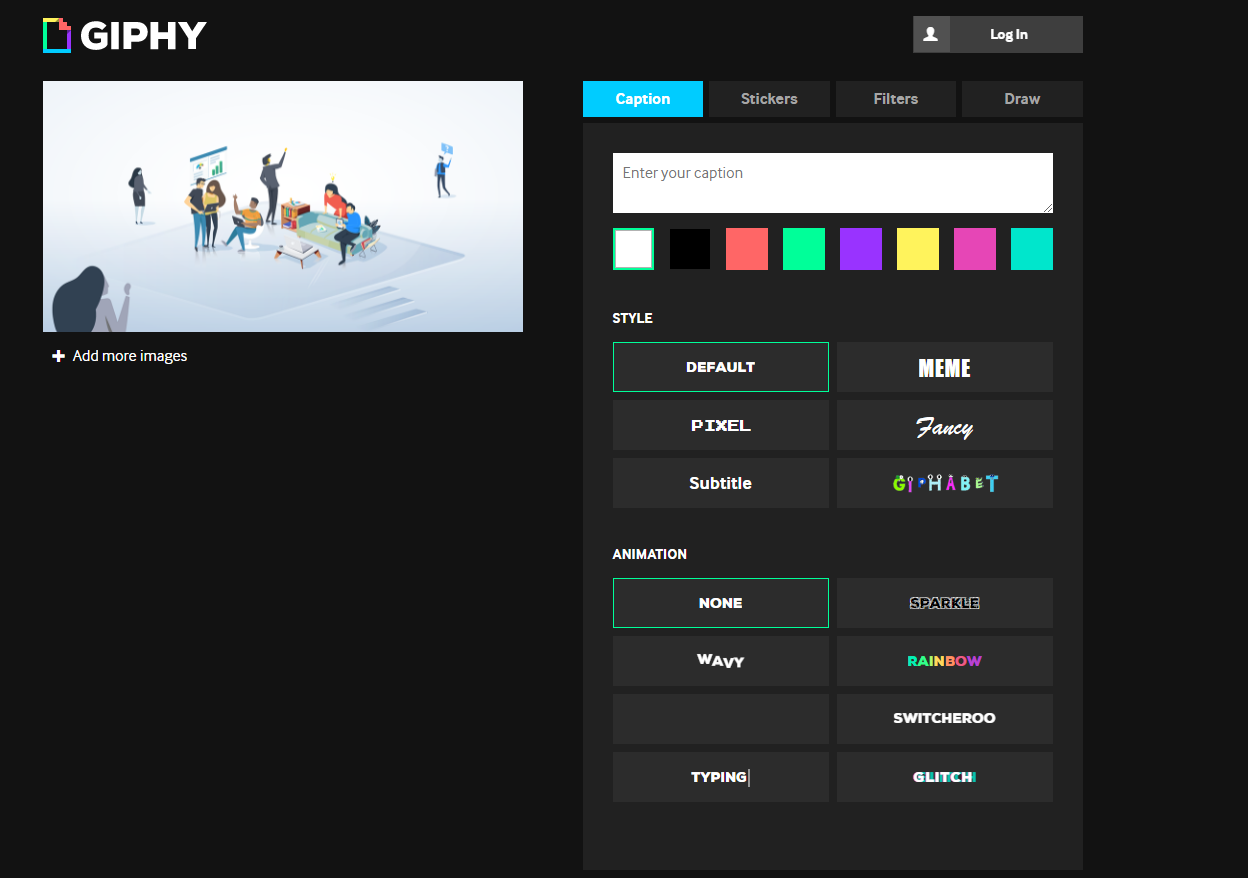Select the Caption tab

pos(643,99)
